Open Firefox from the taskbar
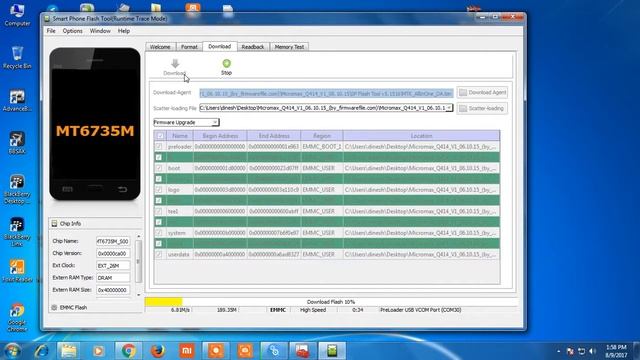Image resolution: width=640 pixels, height=360 pixels. point(158,351)
